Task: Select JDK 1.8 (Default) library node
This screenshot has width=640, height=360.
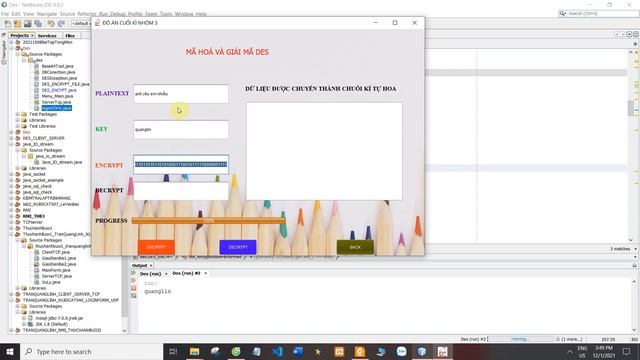Action: (x=51, y=324)
